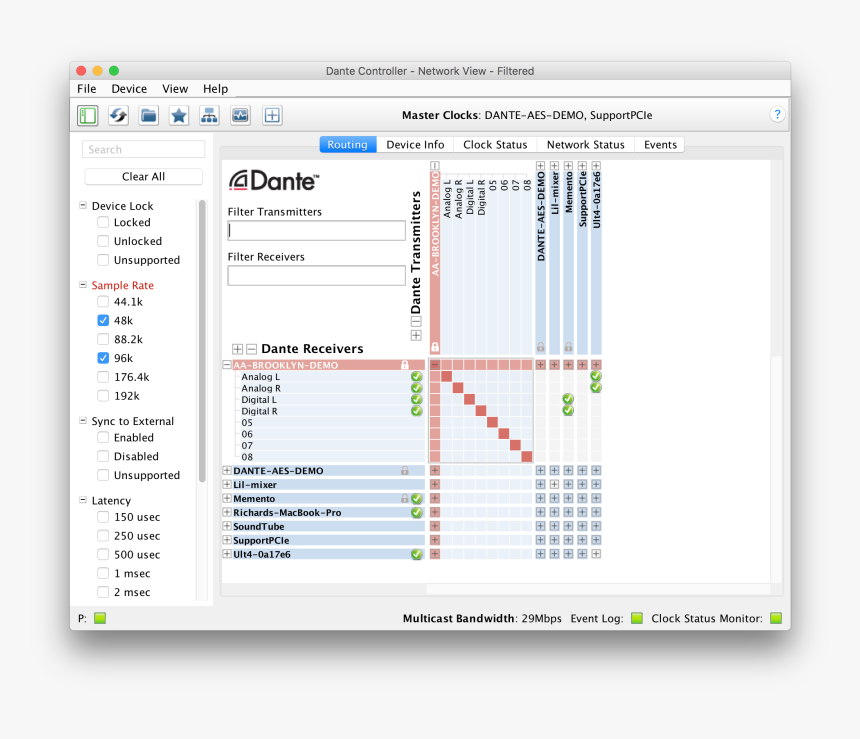Expand all Dante Receivers with plus

pyautogui.click(x=237, y=349)
